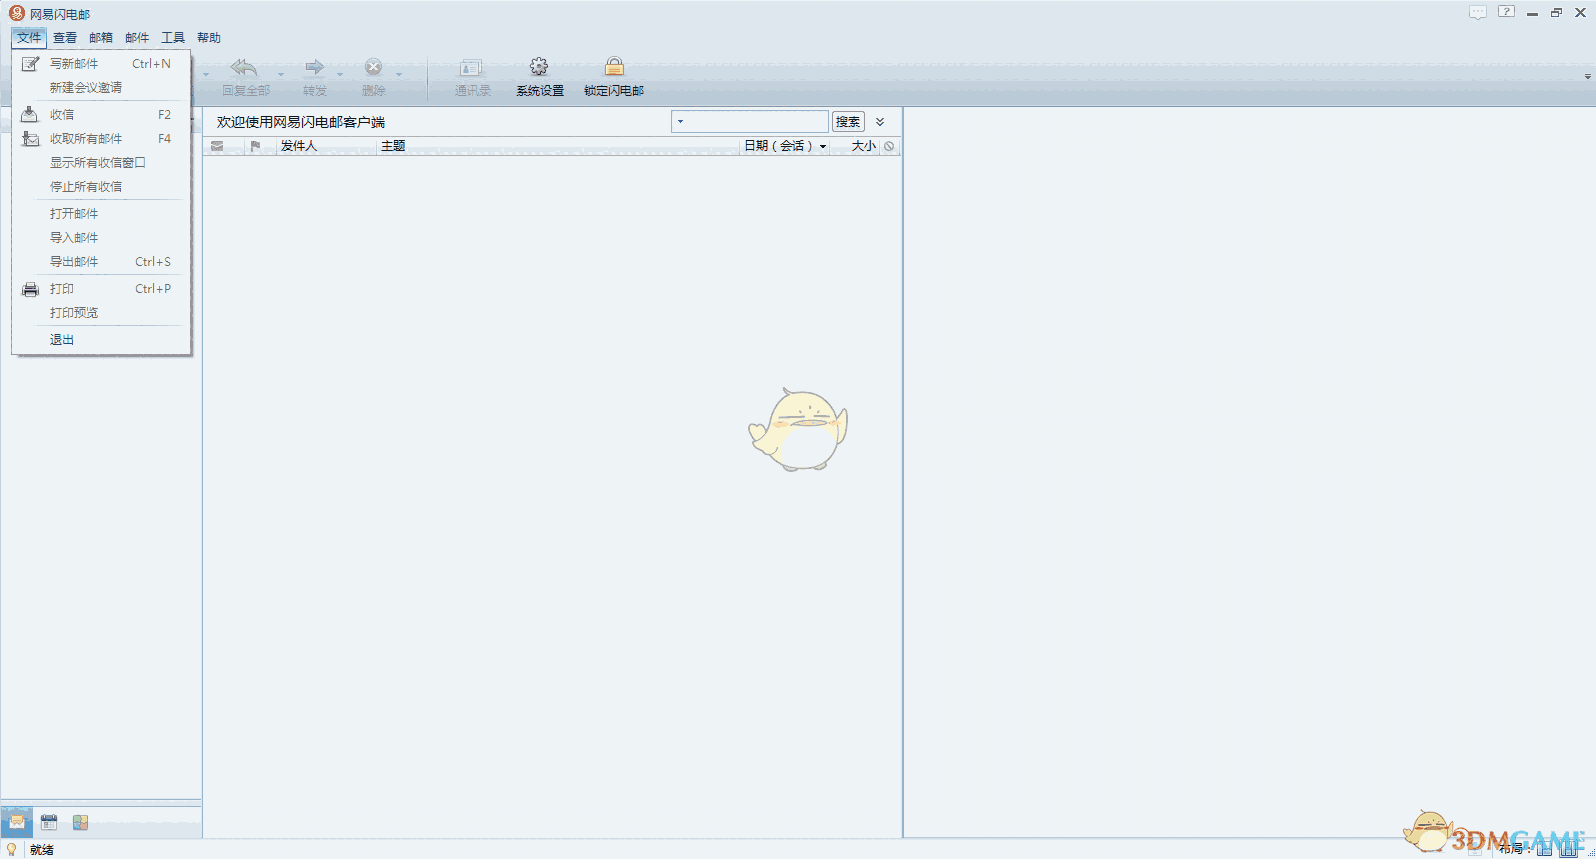The width and height of the screenshot is (1596, 859).
Task: Click the 删除 delete toolbar icon
Action: 373,67
